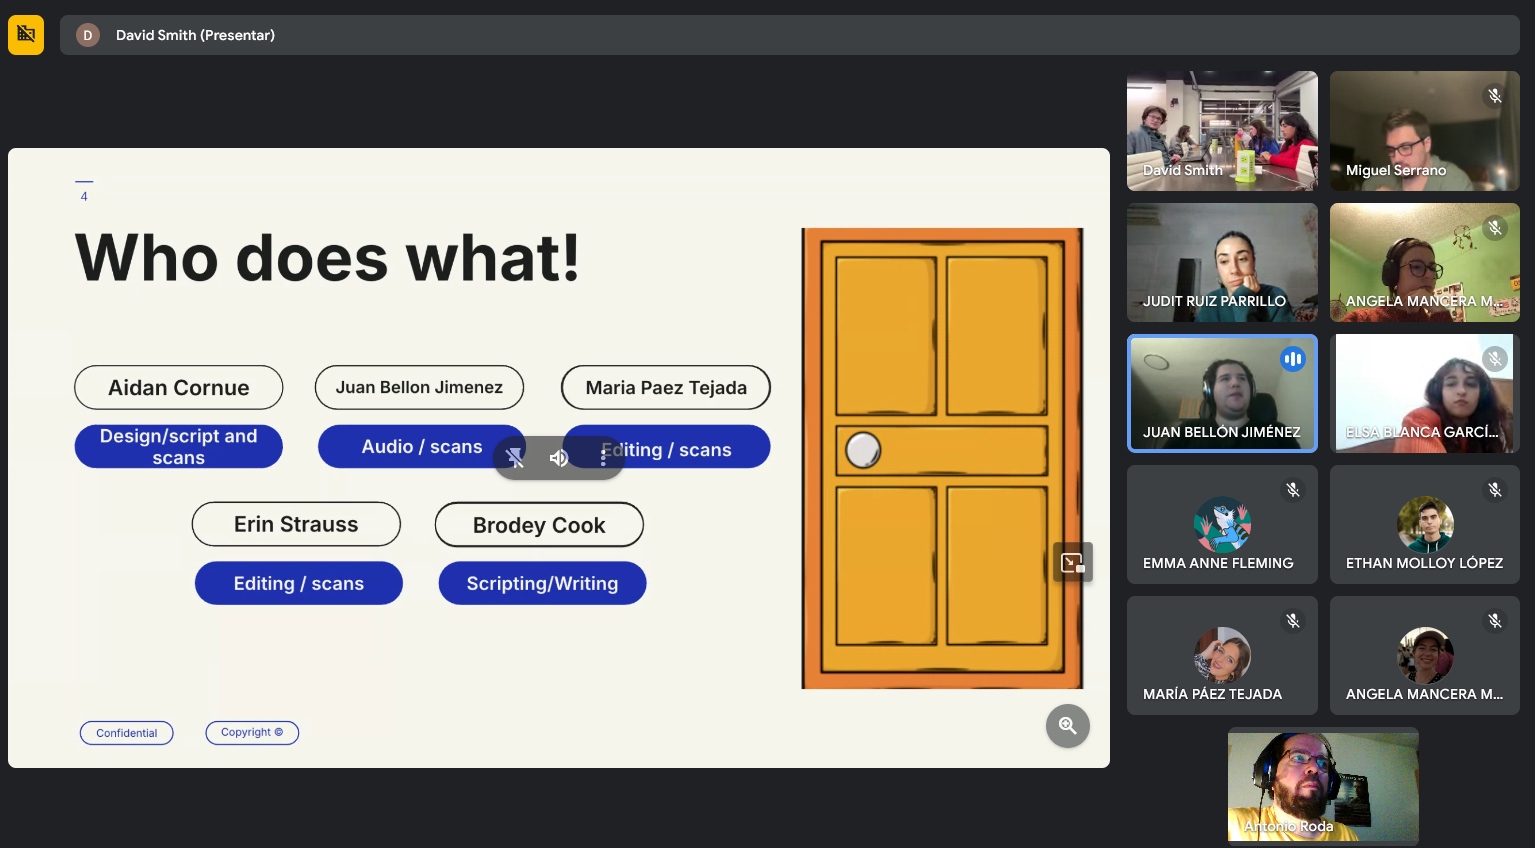Click Ethan Molloy López's profile picture
Screen dimensions: 1535x848
[1425, 524]
